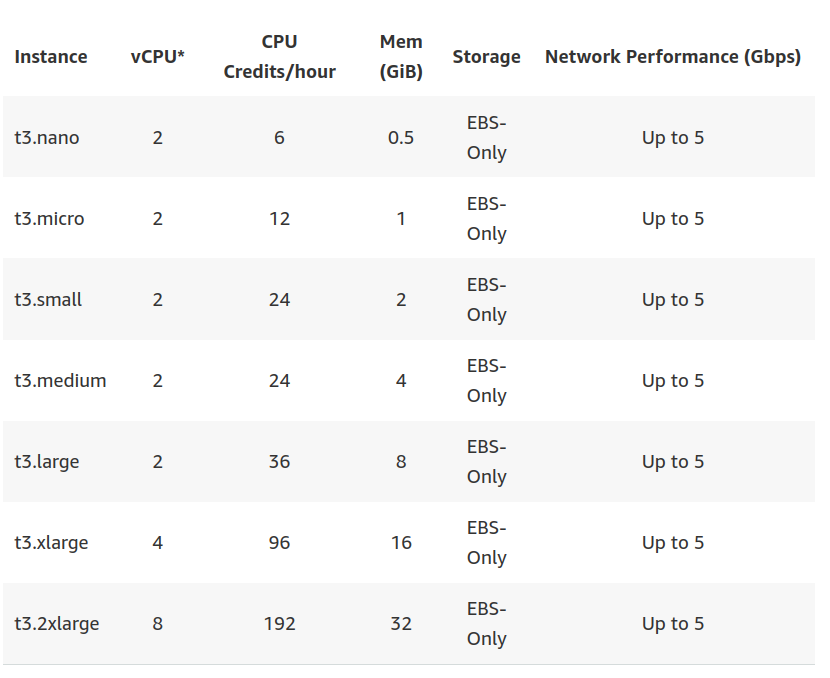Click the t3.micro instance cell
The height and width of the screenshot is (678, 830).
coord(50,219)
